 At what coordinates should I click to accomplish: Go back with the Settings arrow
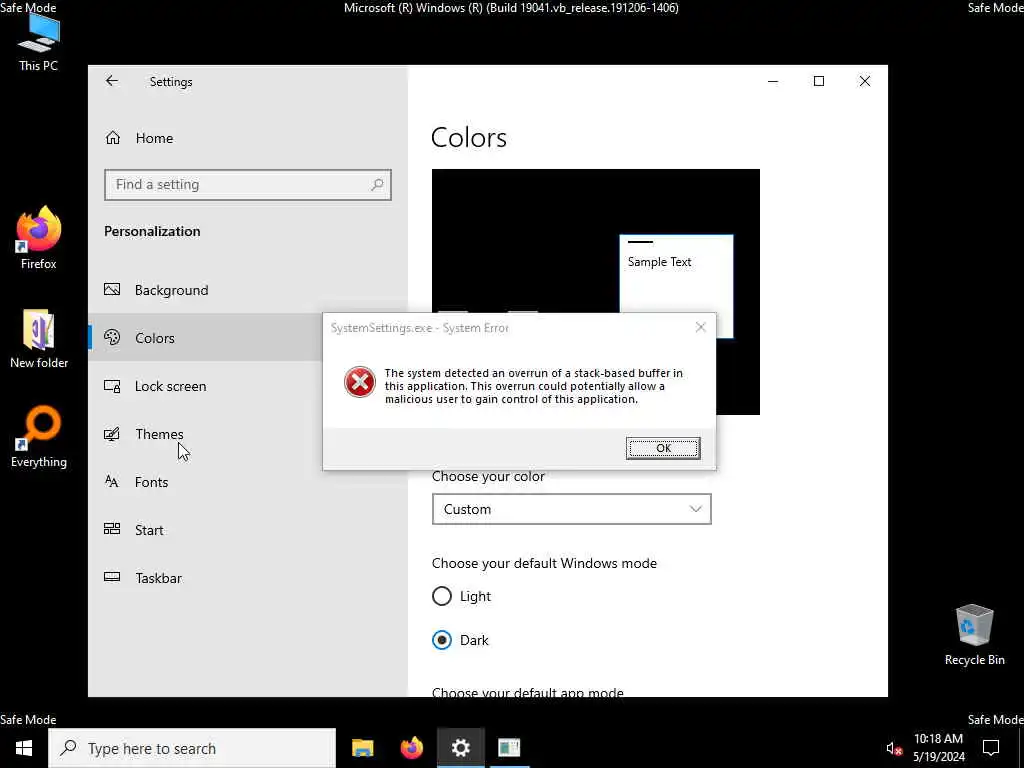112,81
